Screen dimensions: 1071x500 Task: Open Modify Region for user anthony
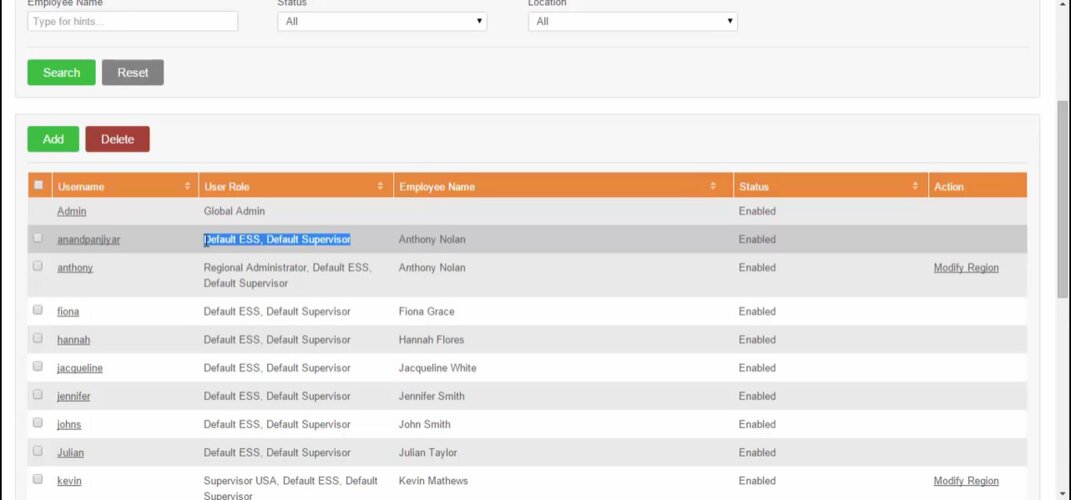point(965,268)
